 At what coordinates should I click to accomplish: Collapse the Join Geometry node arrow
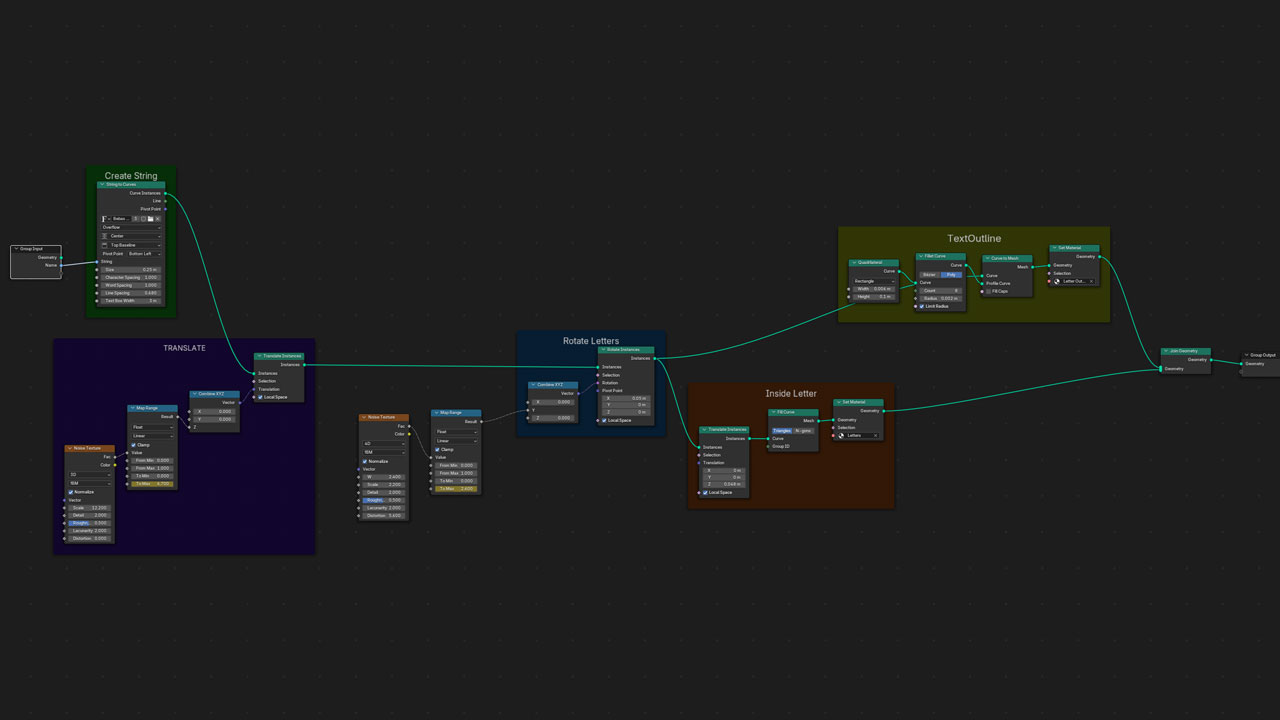coord(1166,351)
